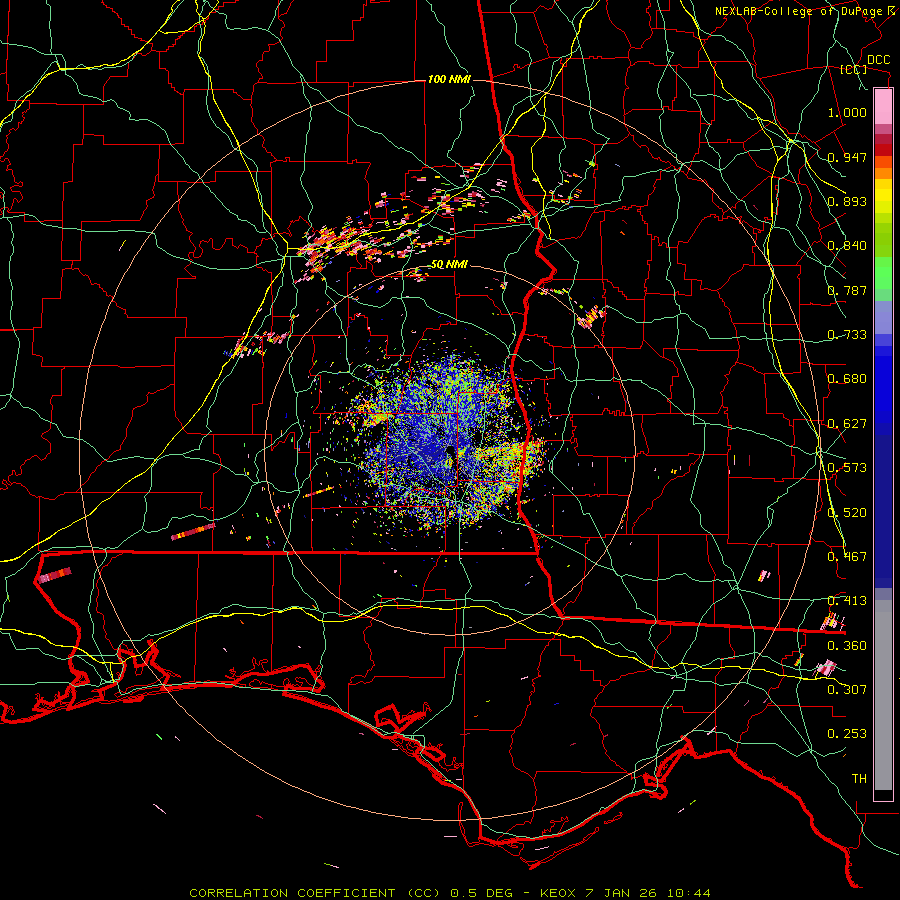The height and width of the screenshot is (900, 900).
Task: Select the 0.307 scale value
Action: click(847, 690)
